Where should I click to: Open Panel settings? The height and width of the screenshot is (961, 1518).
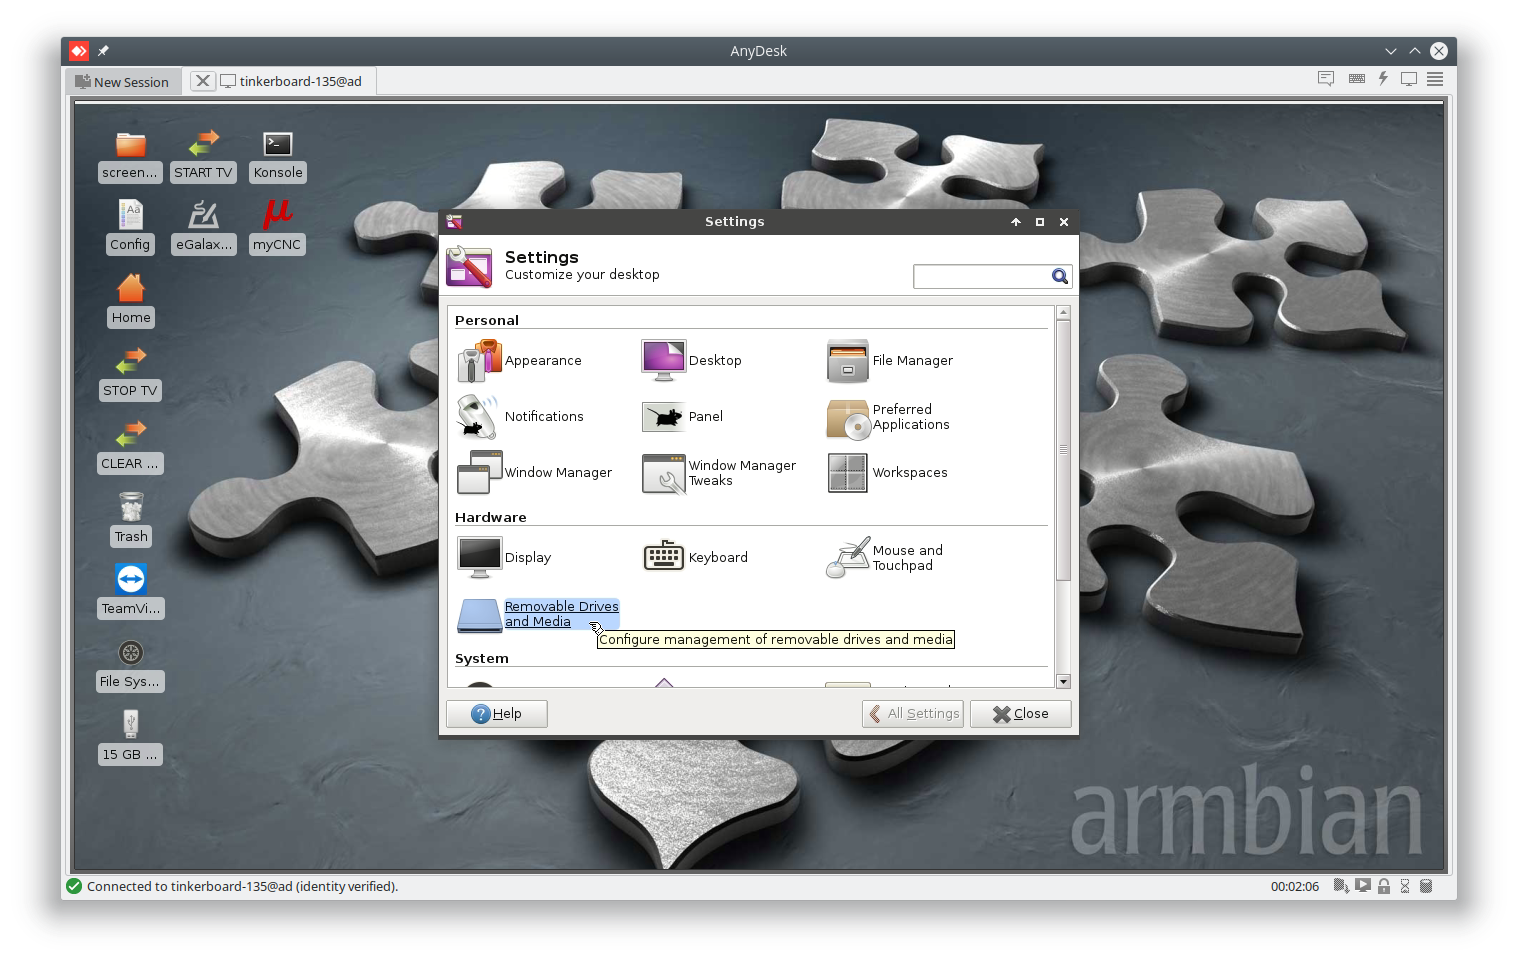click(683, 417)
